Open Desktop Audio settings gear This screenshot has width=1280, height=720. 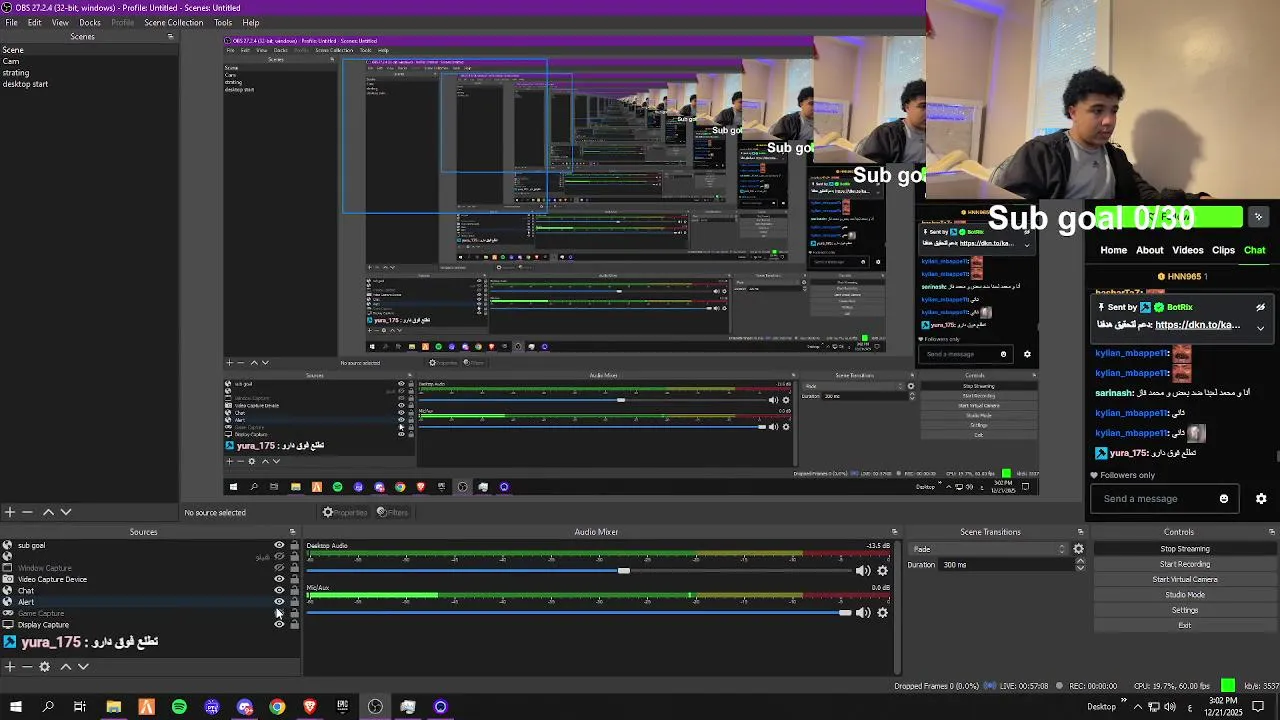(882, 571)
